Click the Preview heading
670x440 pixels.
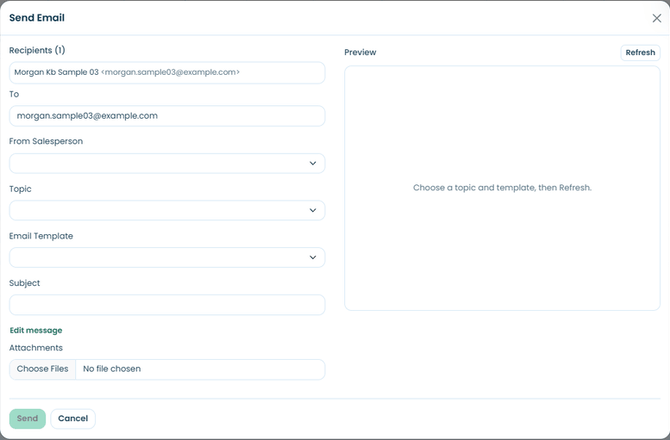[x=360, y=52]
